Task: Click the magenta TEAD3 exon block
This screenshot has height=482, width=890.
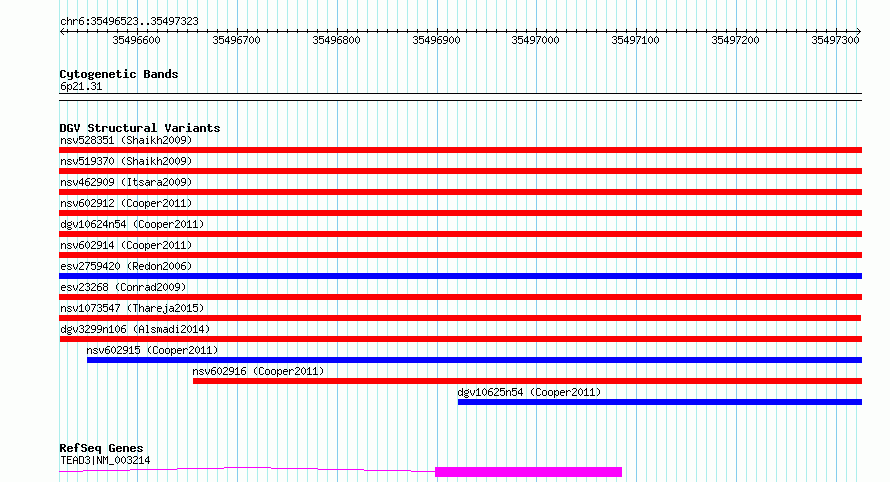Action: 528,472
